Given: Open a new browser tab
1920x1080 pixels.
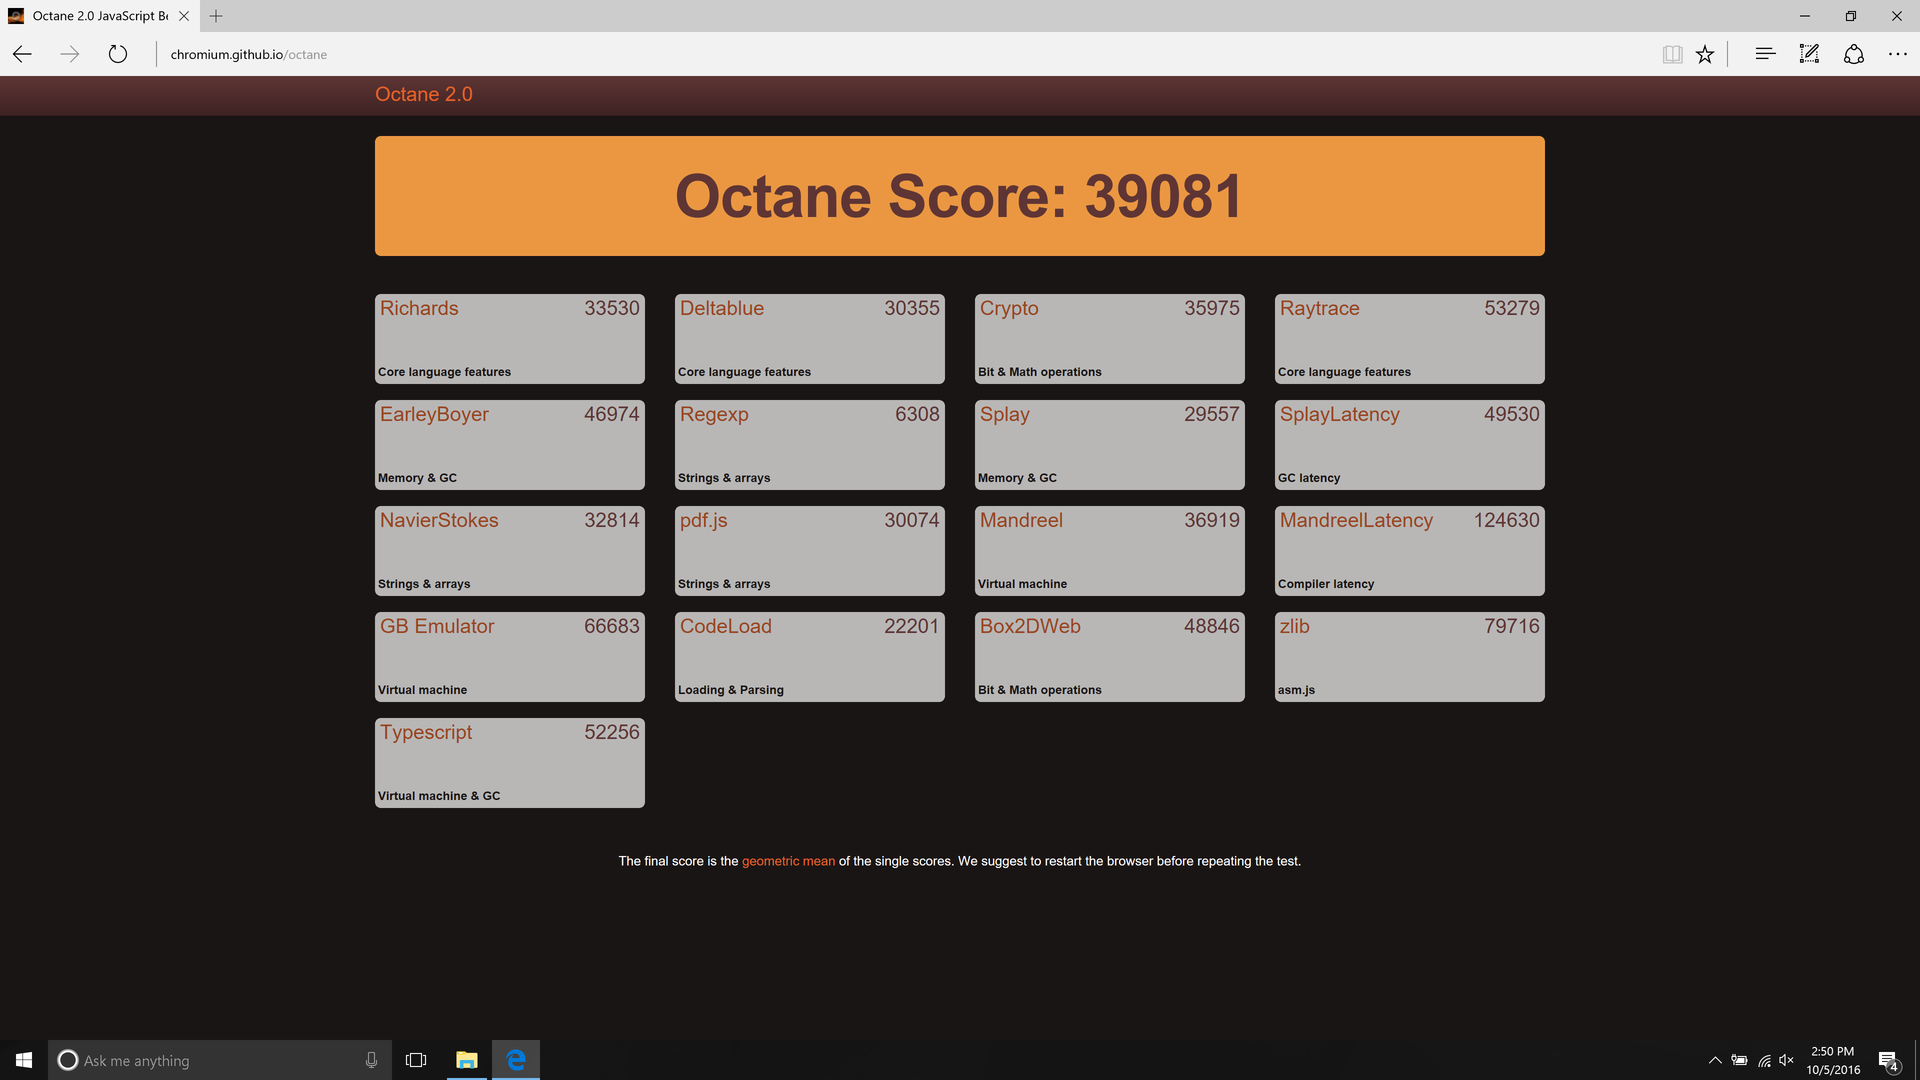Looking at the screenshot, I should pyautogui.click(x=216, y=16).
